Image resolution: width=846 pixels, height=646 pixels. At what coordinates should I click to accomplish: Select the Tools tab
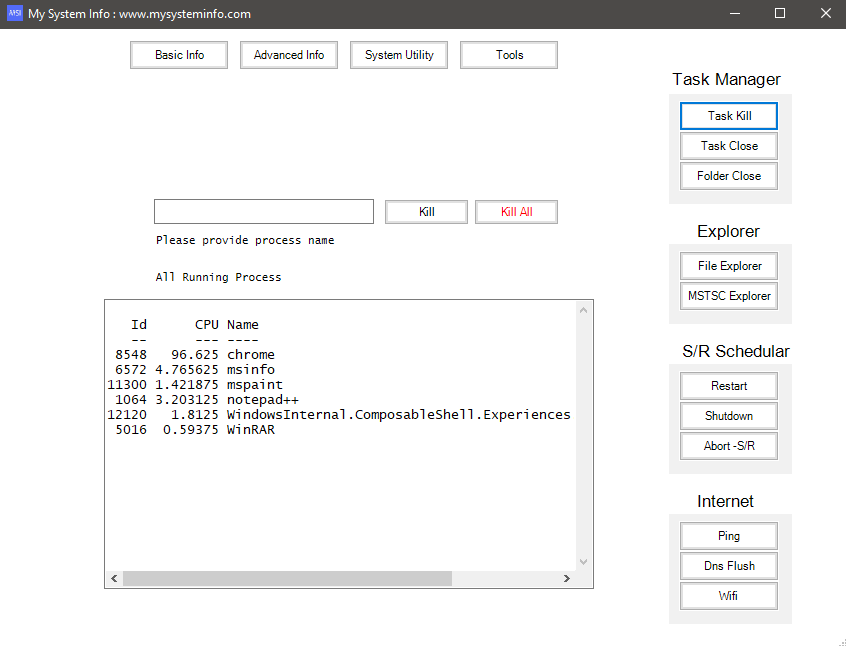(x=509, y=55)
